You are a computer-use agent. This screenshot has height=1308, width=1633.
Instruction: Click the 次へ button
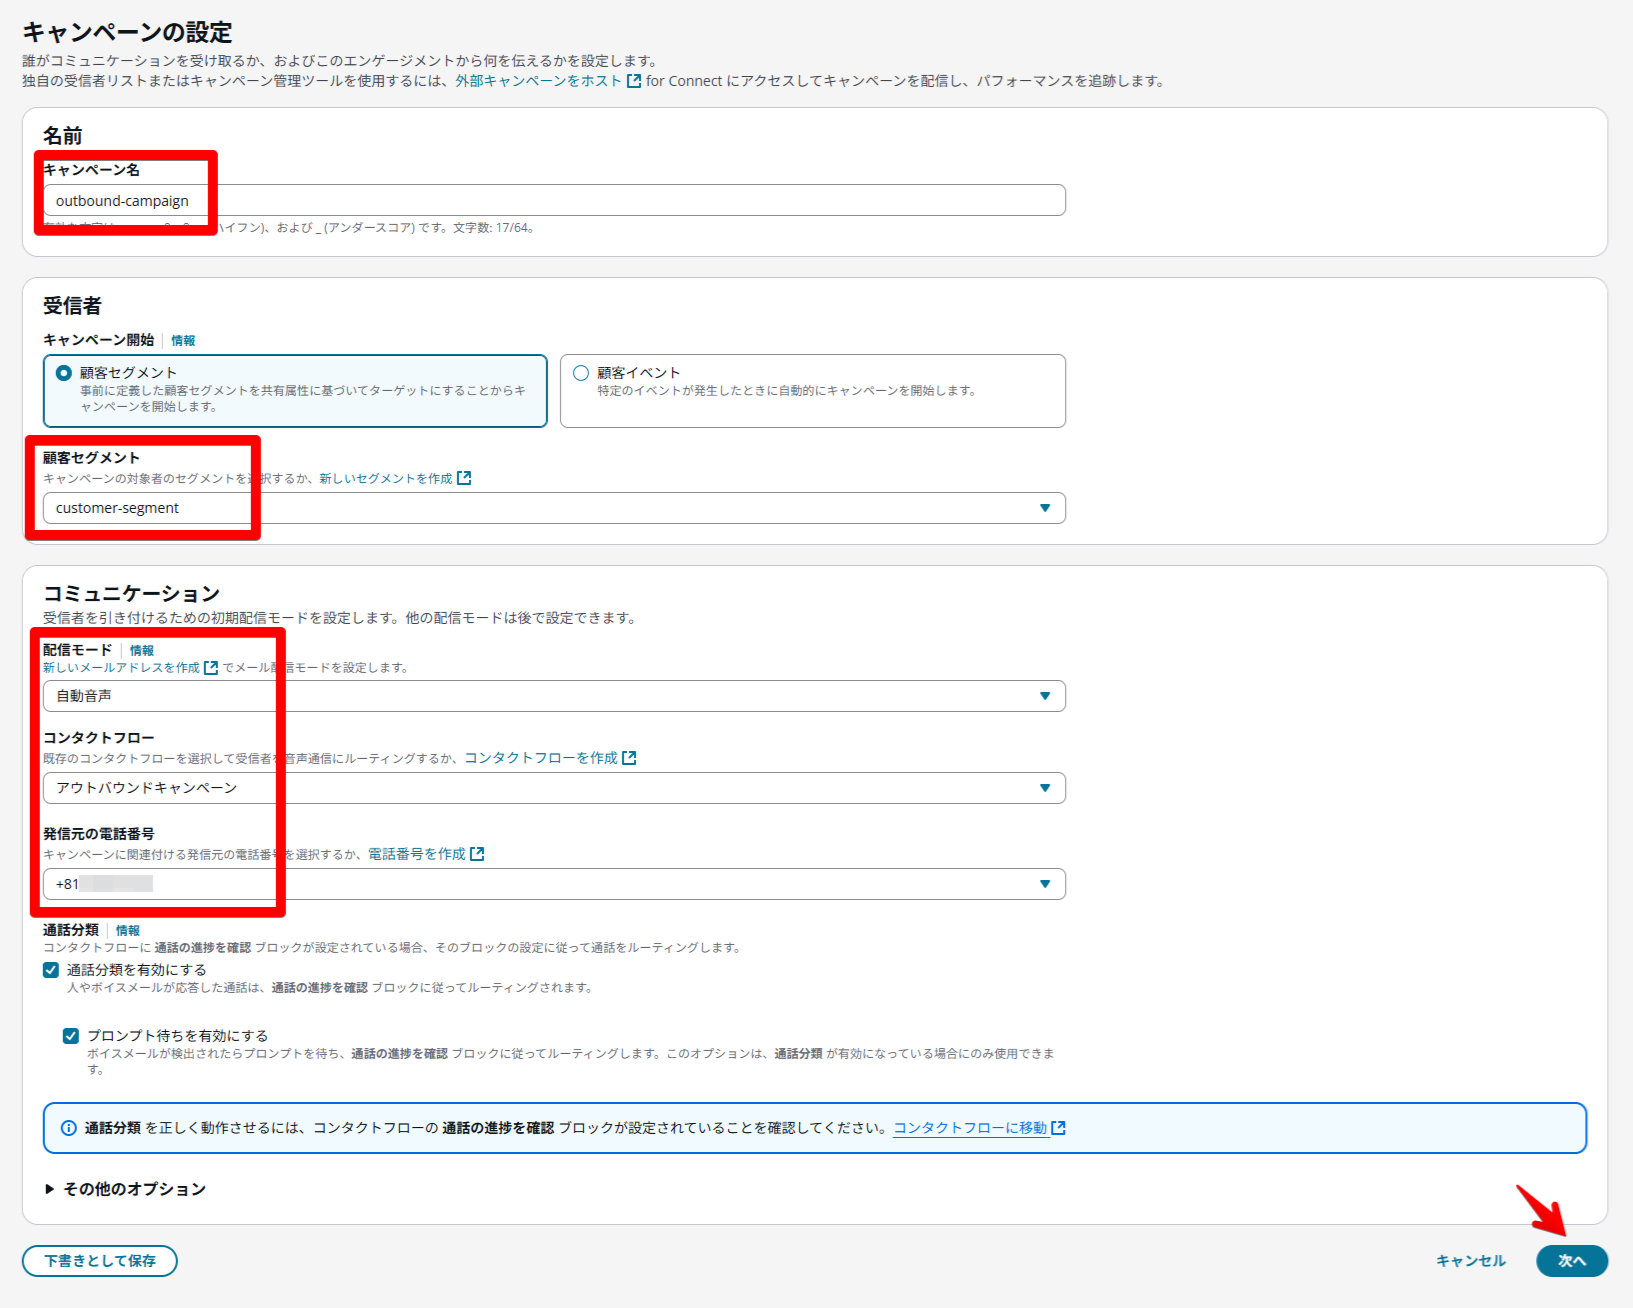[1571, 1261]
